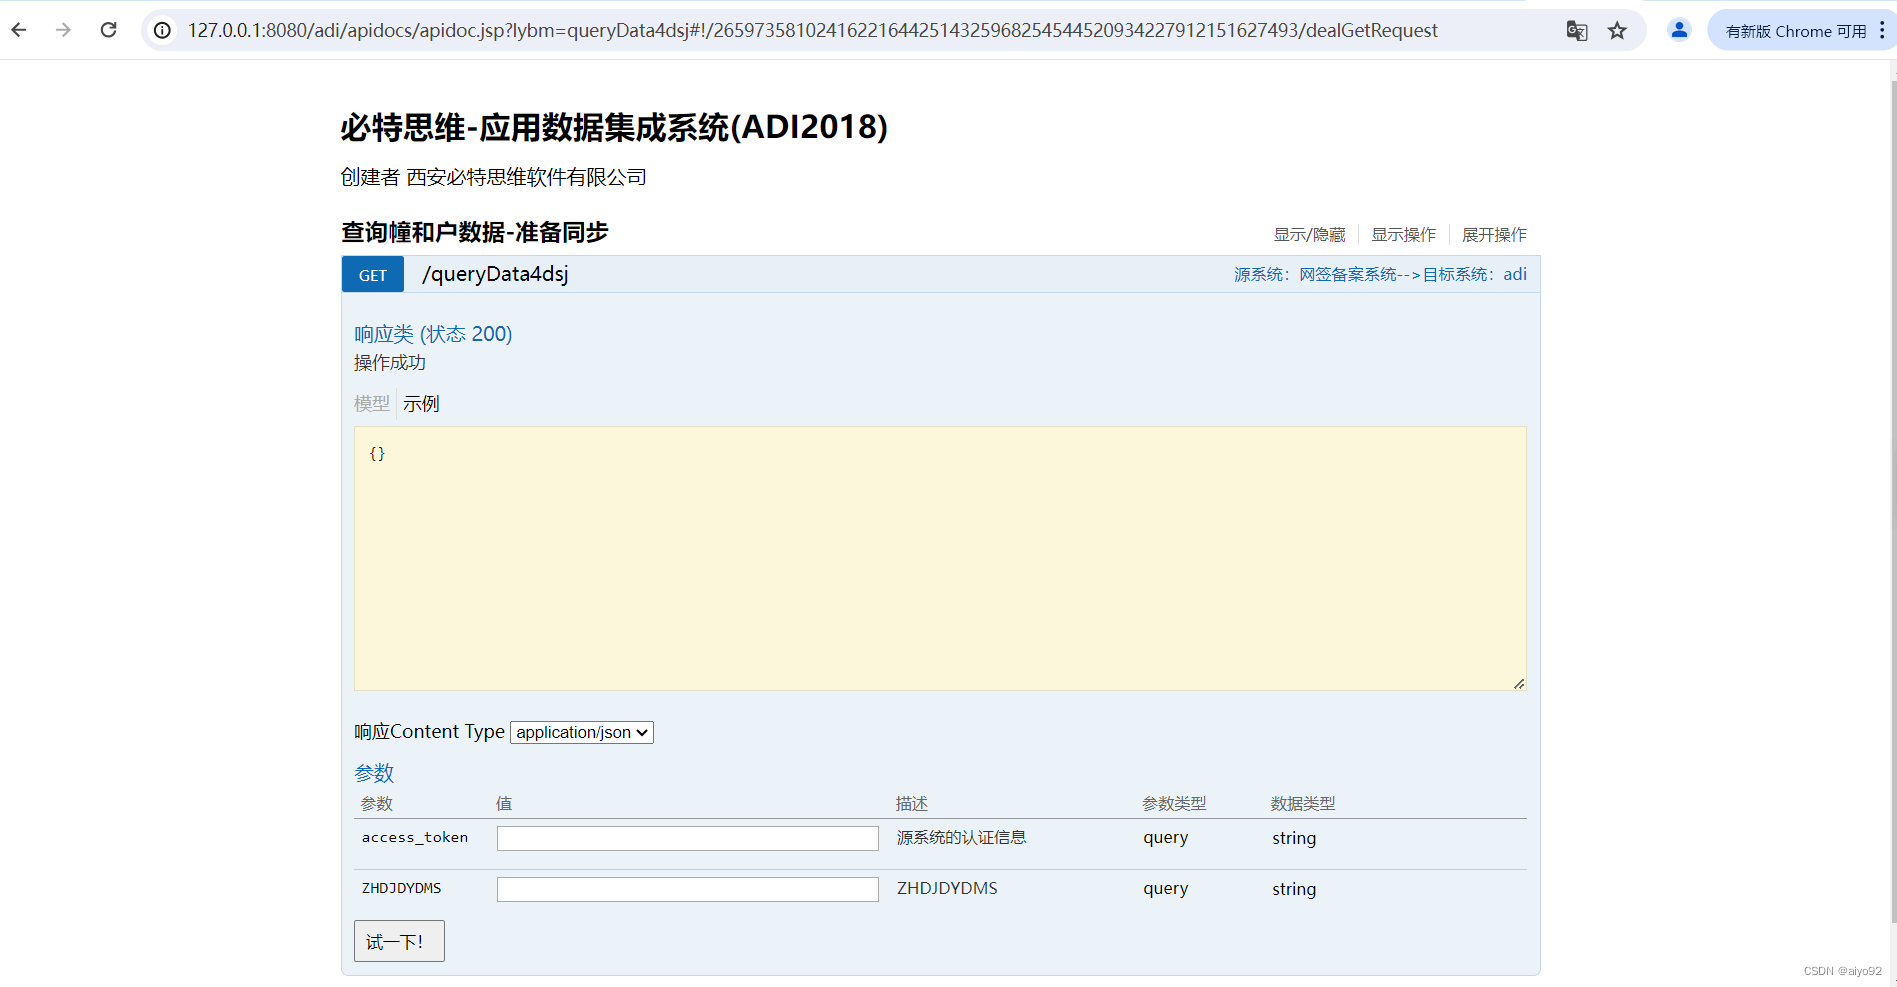The height and width of the screenshot is (987, 1897).
Task: Focus the ZHDJDYDMS value field
Action: [688, 889]
